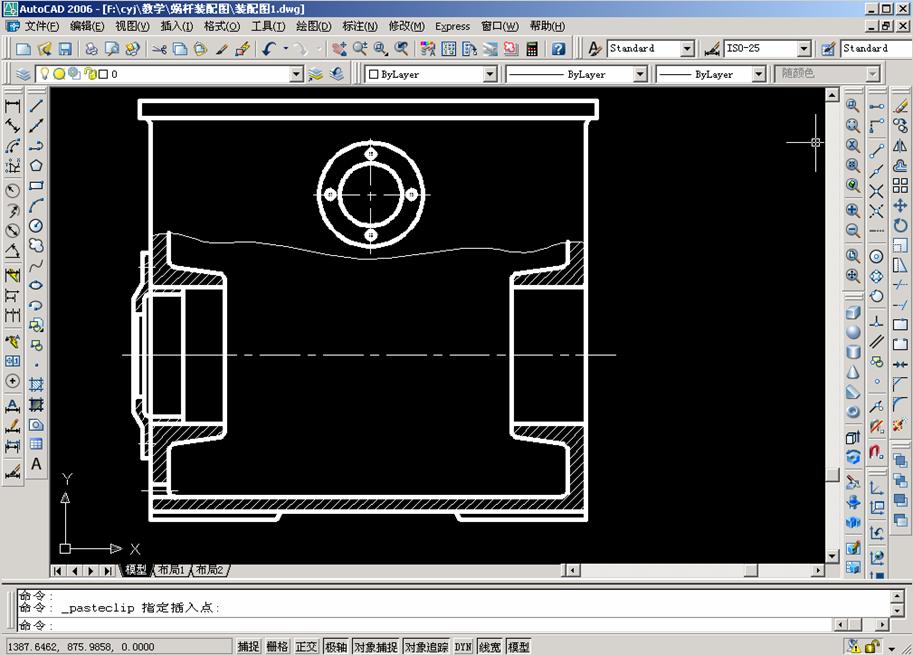Image resolution: width=913 pixels, height=655 pixels.
Task: Enable Ortho mode in the status bar
Action: coord(305,646)
